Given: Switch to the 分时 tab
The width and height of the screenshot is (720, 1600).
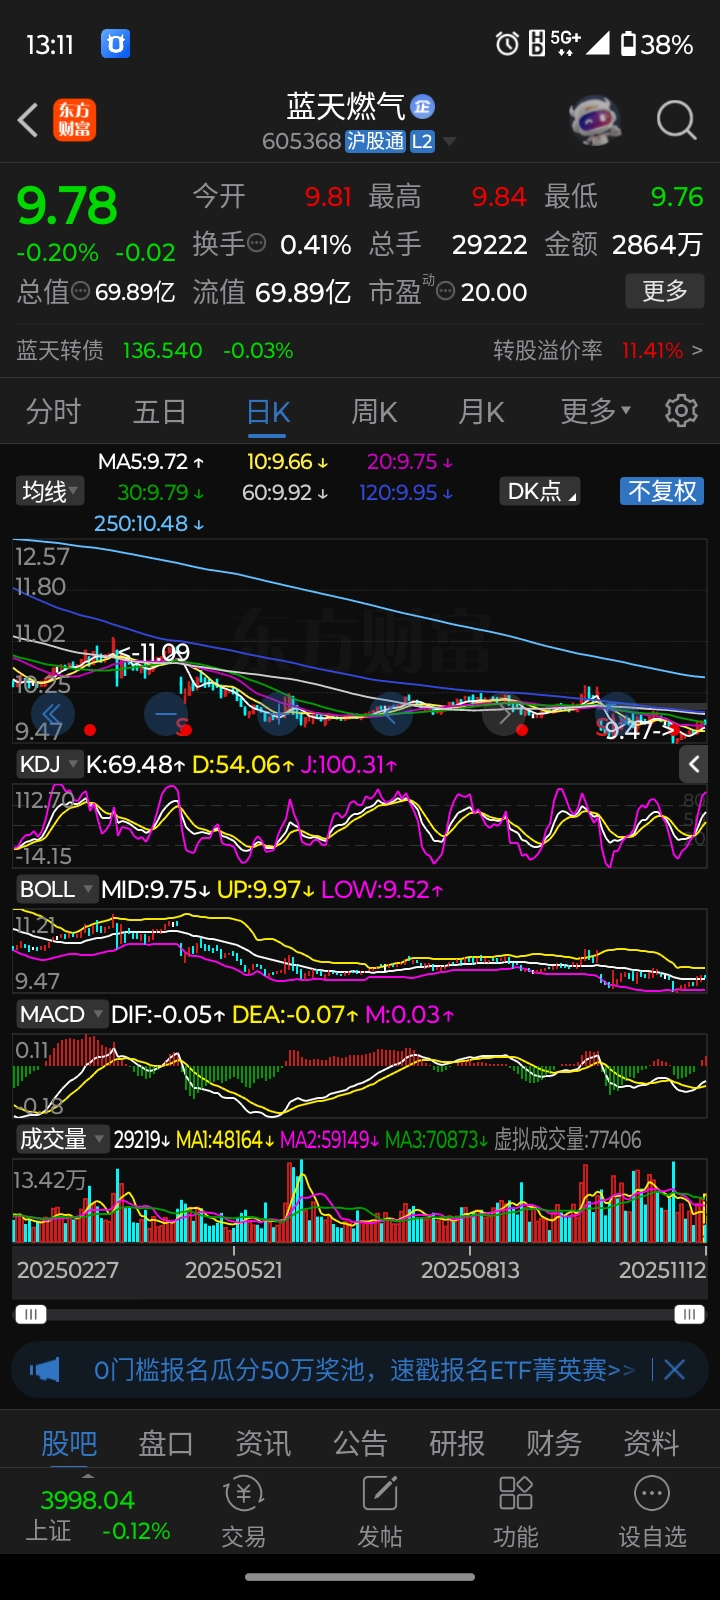Looking at the screenshot, I should [53, 411].
